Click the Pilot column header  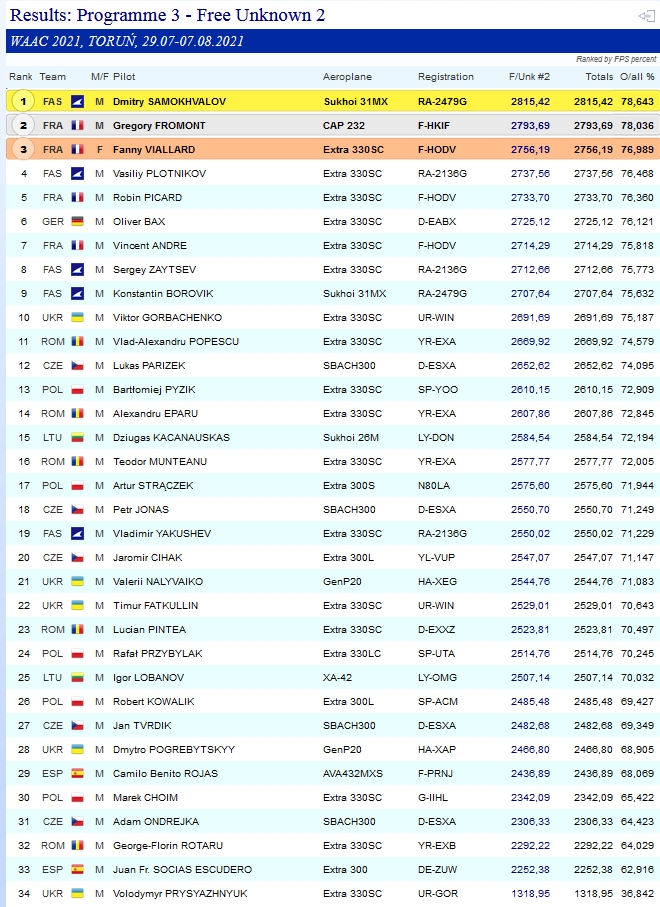coord(124,76)
